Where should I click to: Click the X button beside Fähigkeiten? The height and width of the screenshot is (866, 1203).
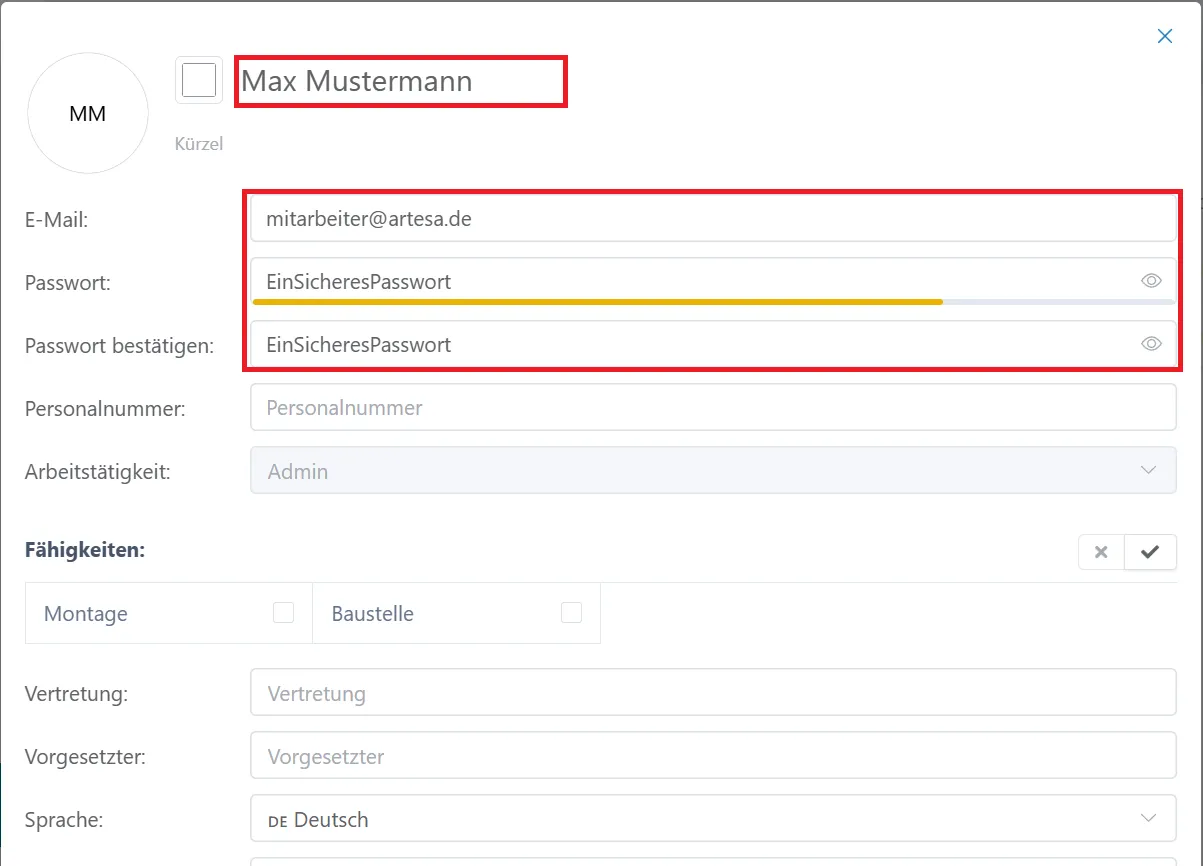(x=1101, y=552)
